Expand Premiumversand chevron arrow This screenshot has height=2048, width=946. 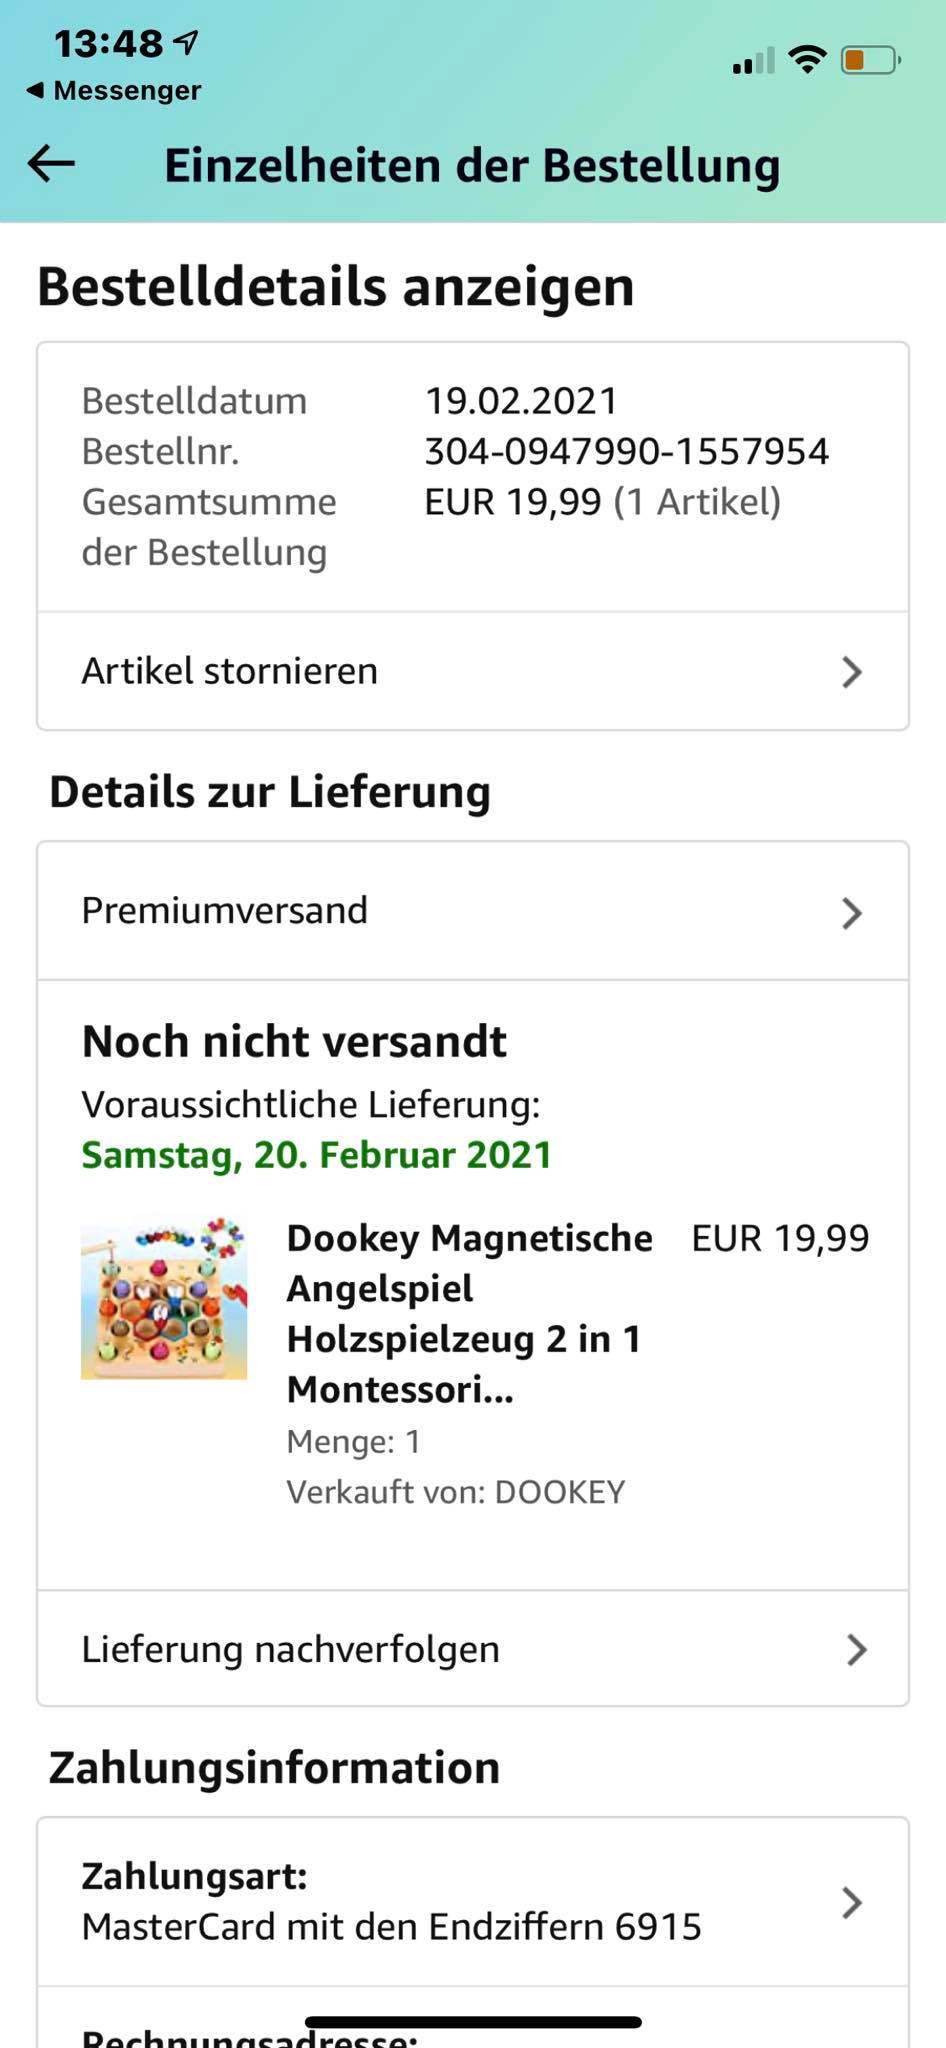pyautogui.click(x=851, y=913)
